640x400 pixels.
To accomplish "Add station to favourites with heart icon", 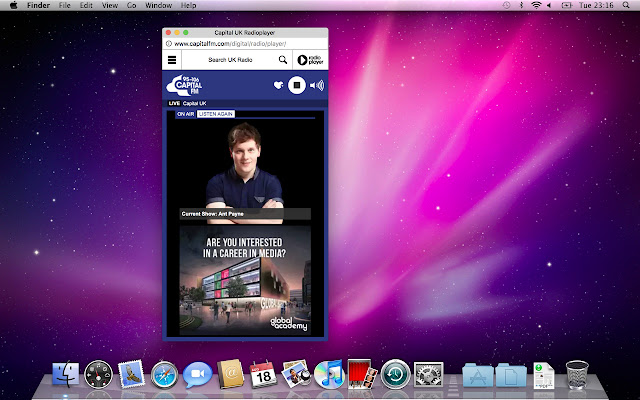I will [277, 86].
